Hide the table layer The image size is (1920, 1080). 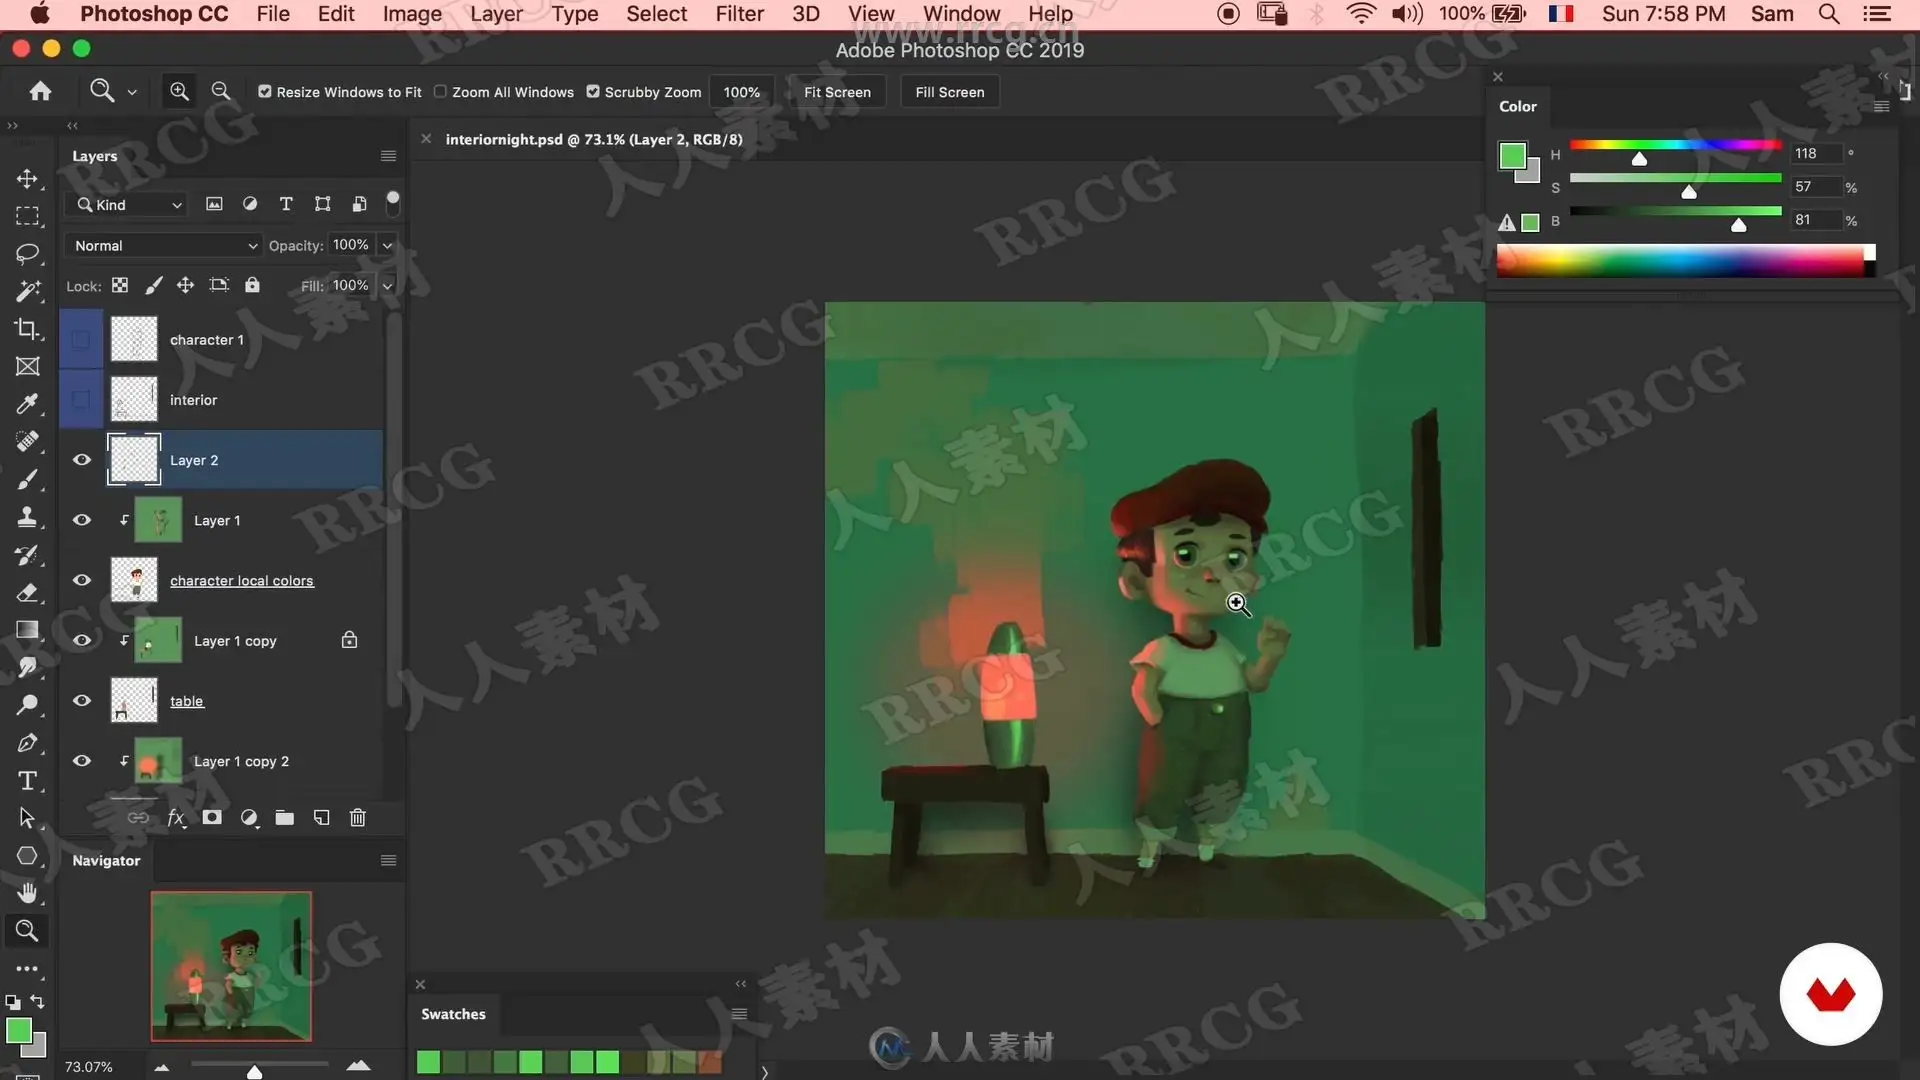click(x=82, y=700)
